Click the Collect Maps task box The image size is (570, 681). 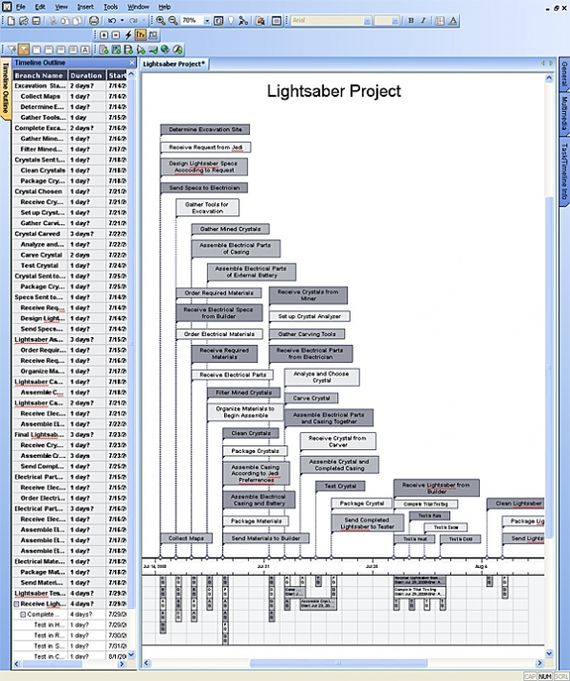tap(186, 538)
